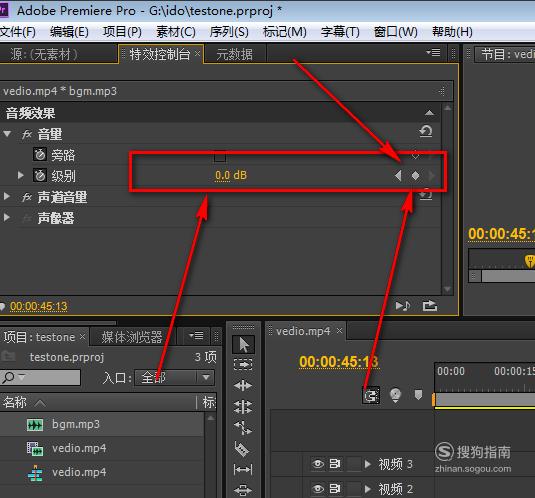The height and width of the screenshot is (498, 535).
Task: Open the search filter dropdown arrow
Action: tap(22, 377)
